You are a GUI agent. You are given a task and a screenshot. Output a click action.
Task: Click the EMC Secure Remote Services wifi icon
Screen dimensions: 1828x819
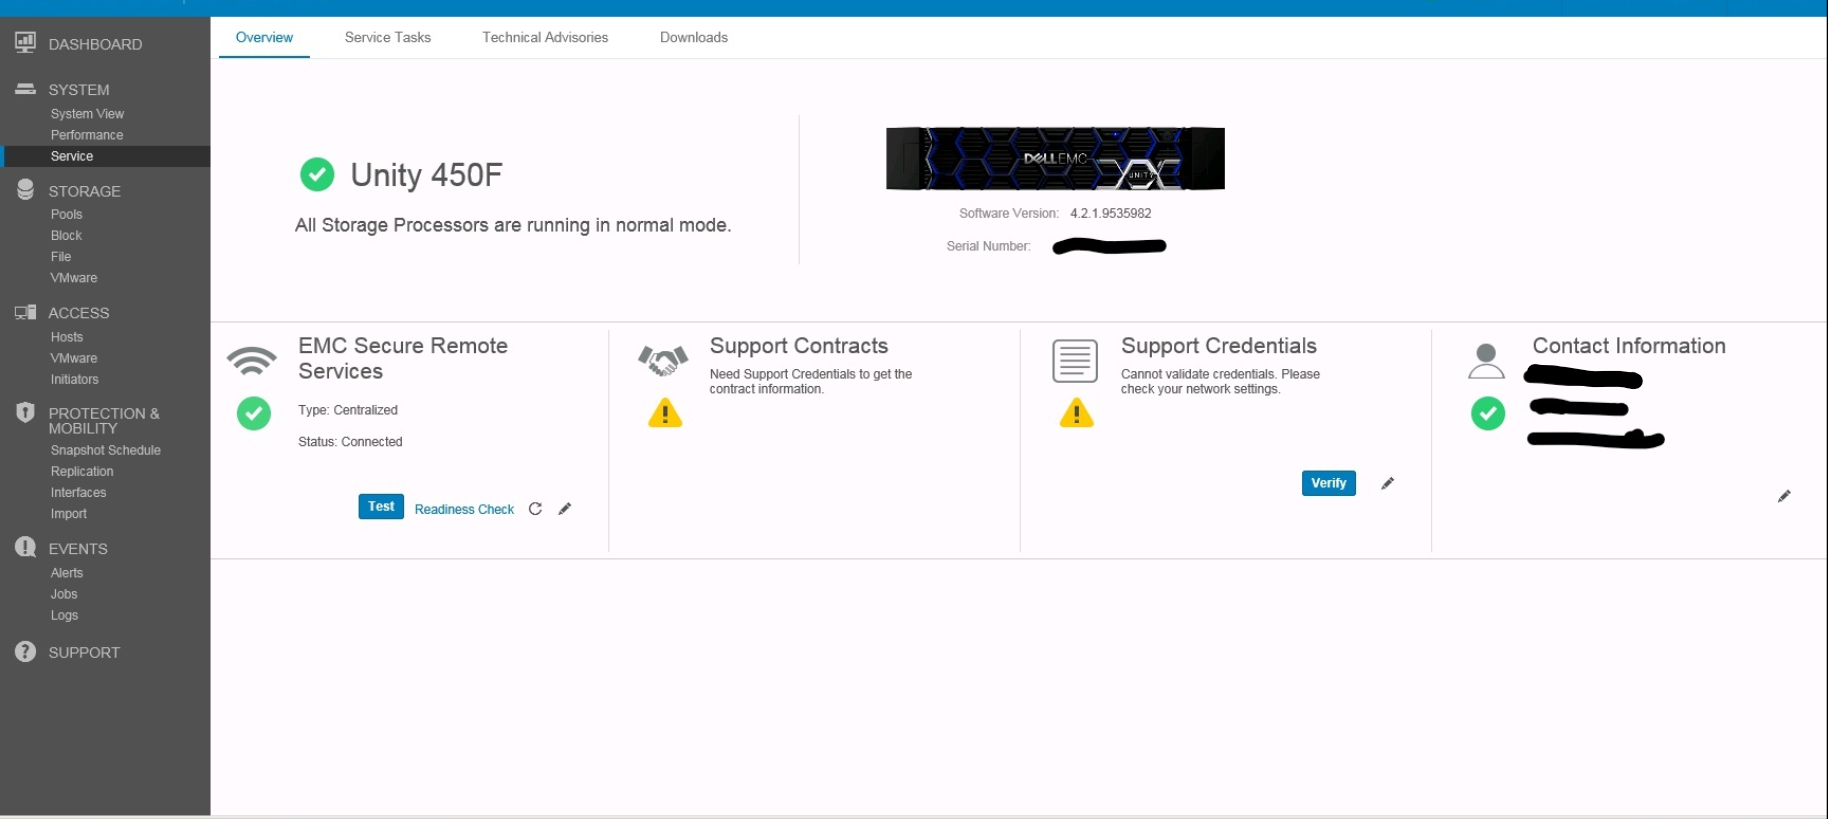(252, 361)
